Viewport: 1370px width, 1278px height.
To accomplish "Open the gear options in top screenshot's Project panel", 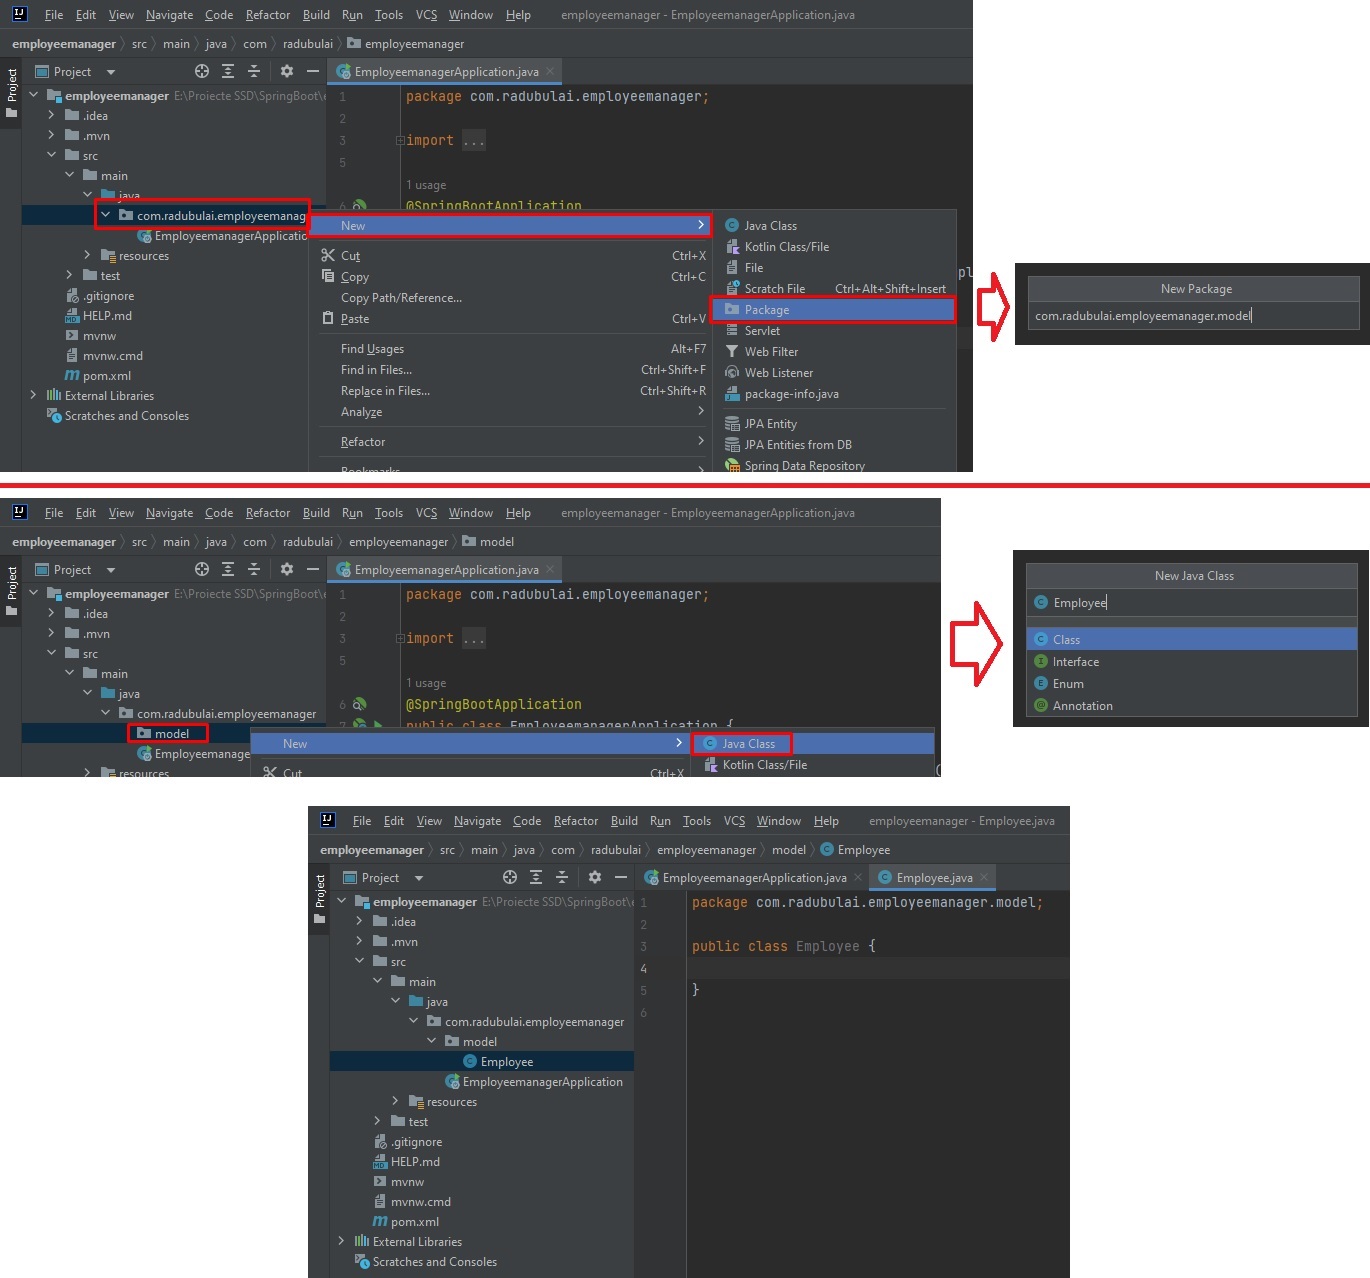I will coord(287,71).
